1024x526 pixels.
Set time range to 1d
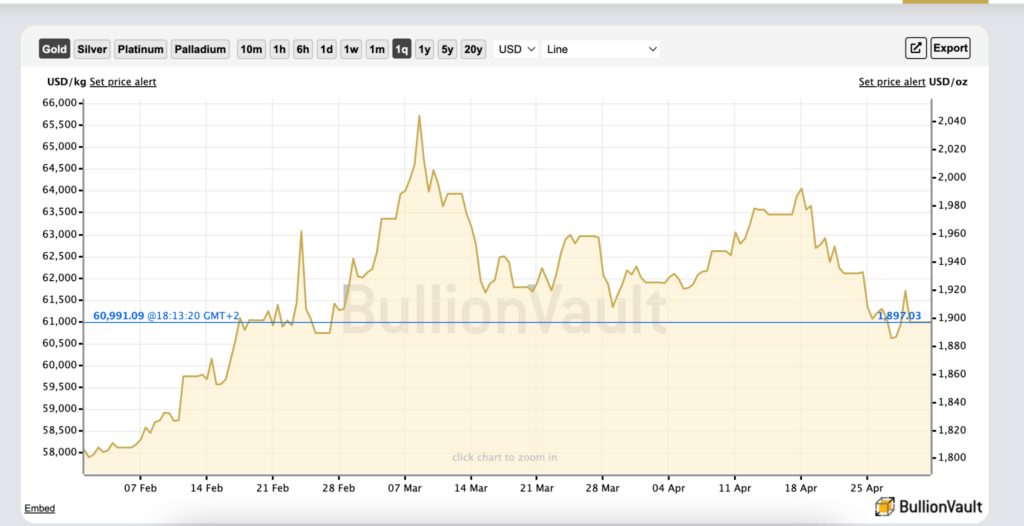tap(327, 49)
